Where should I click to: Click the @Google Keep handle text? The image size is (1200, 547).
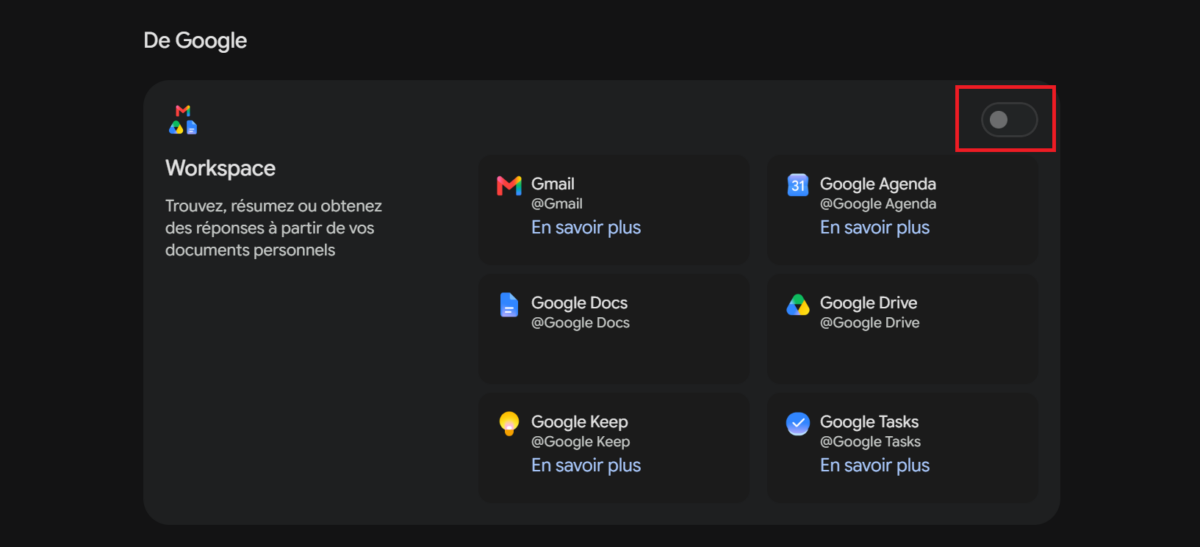[x=581, y=441]
